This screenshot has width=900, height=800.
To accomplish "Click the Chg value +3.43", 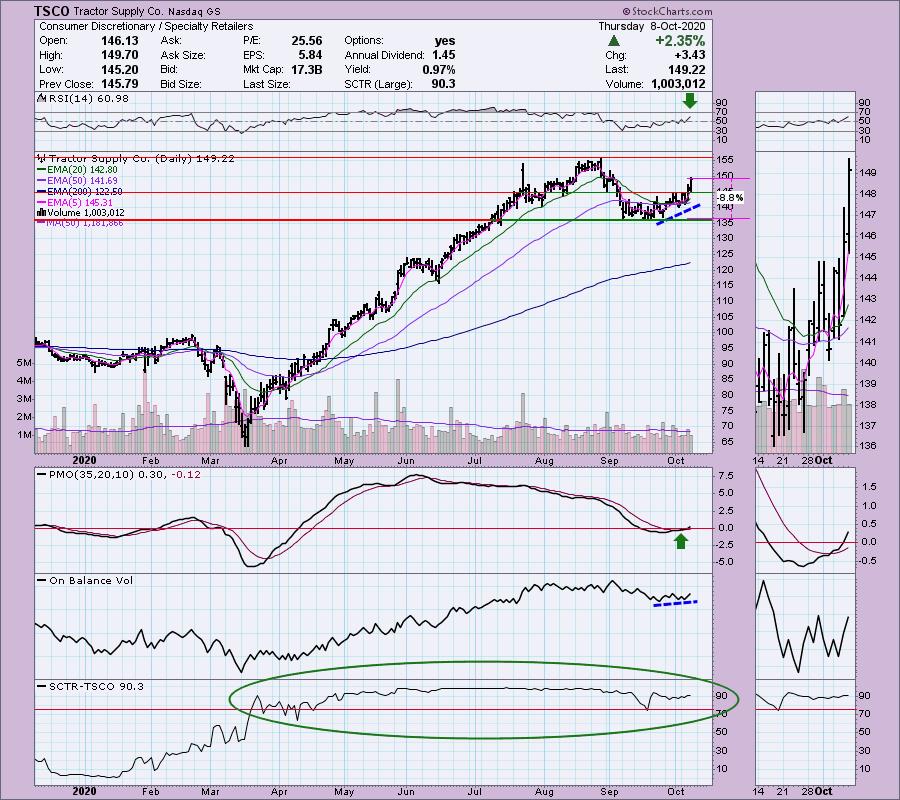I will coord(689,55).
